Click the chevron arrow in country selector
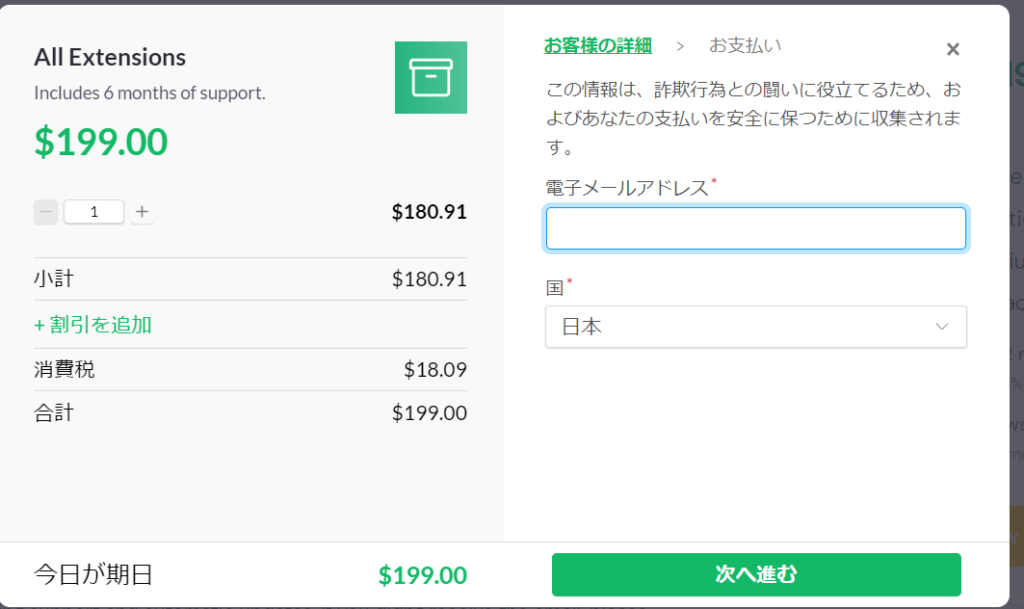1024x609 pixels. pos(941,327)
